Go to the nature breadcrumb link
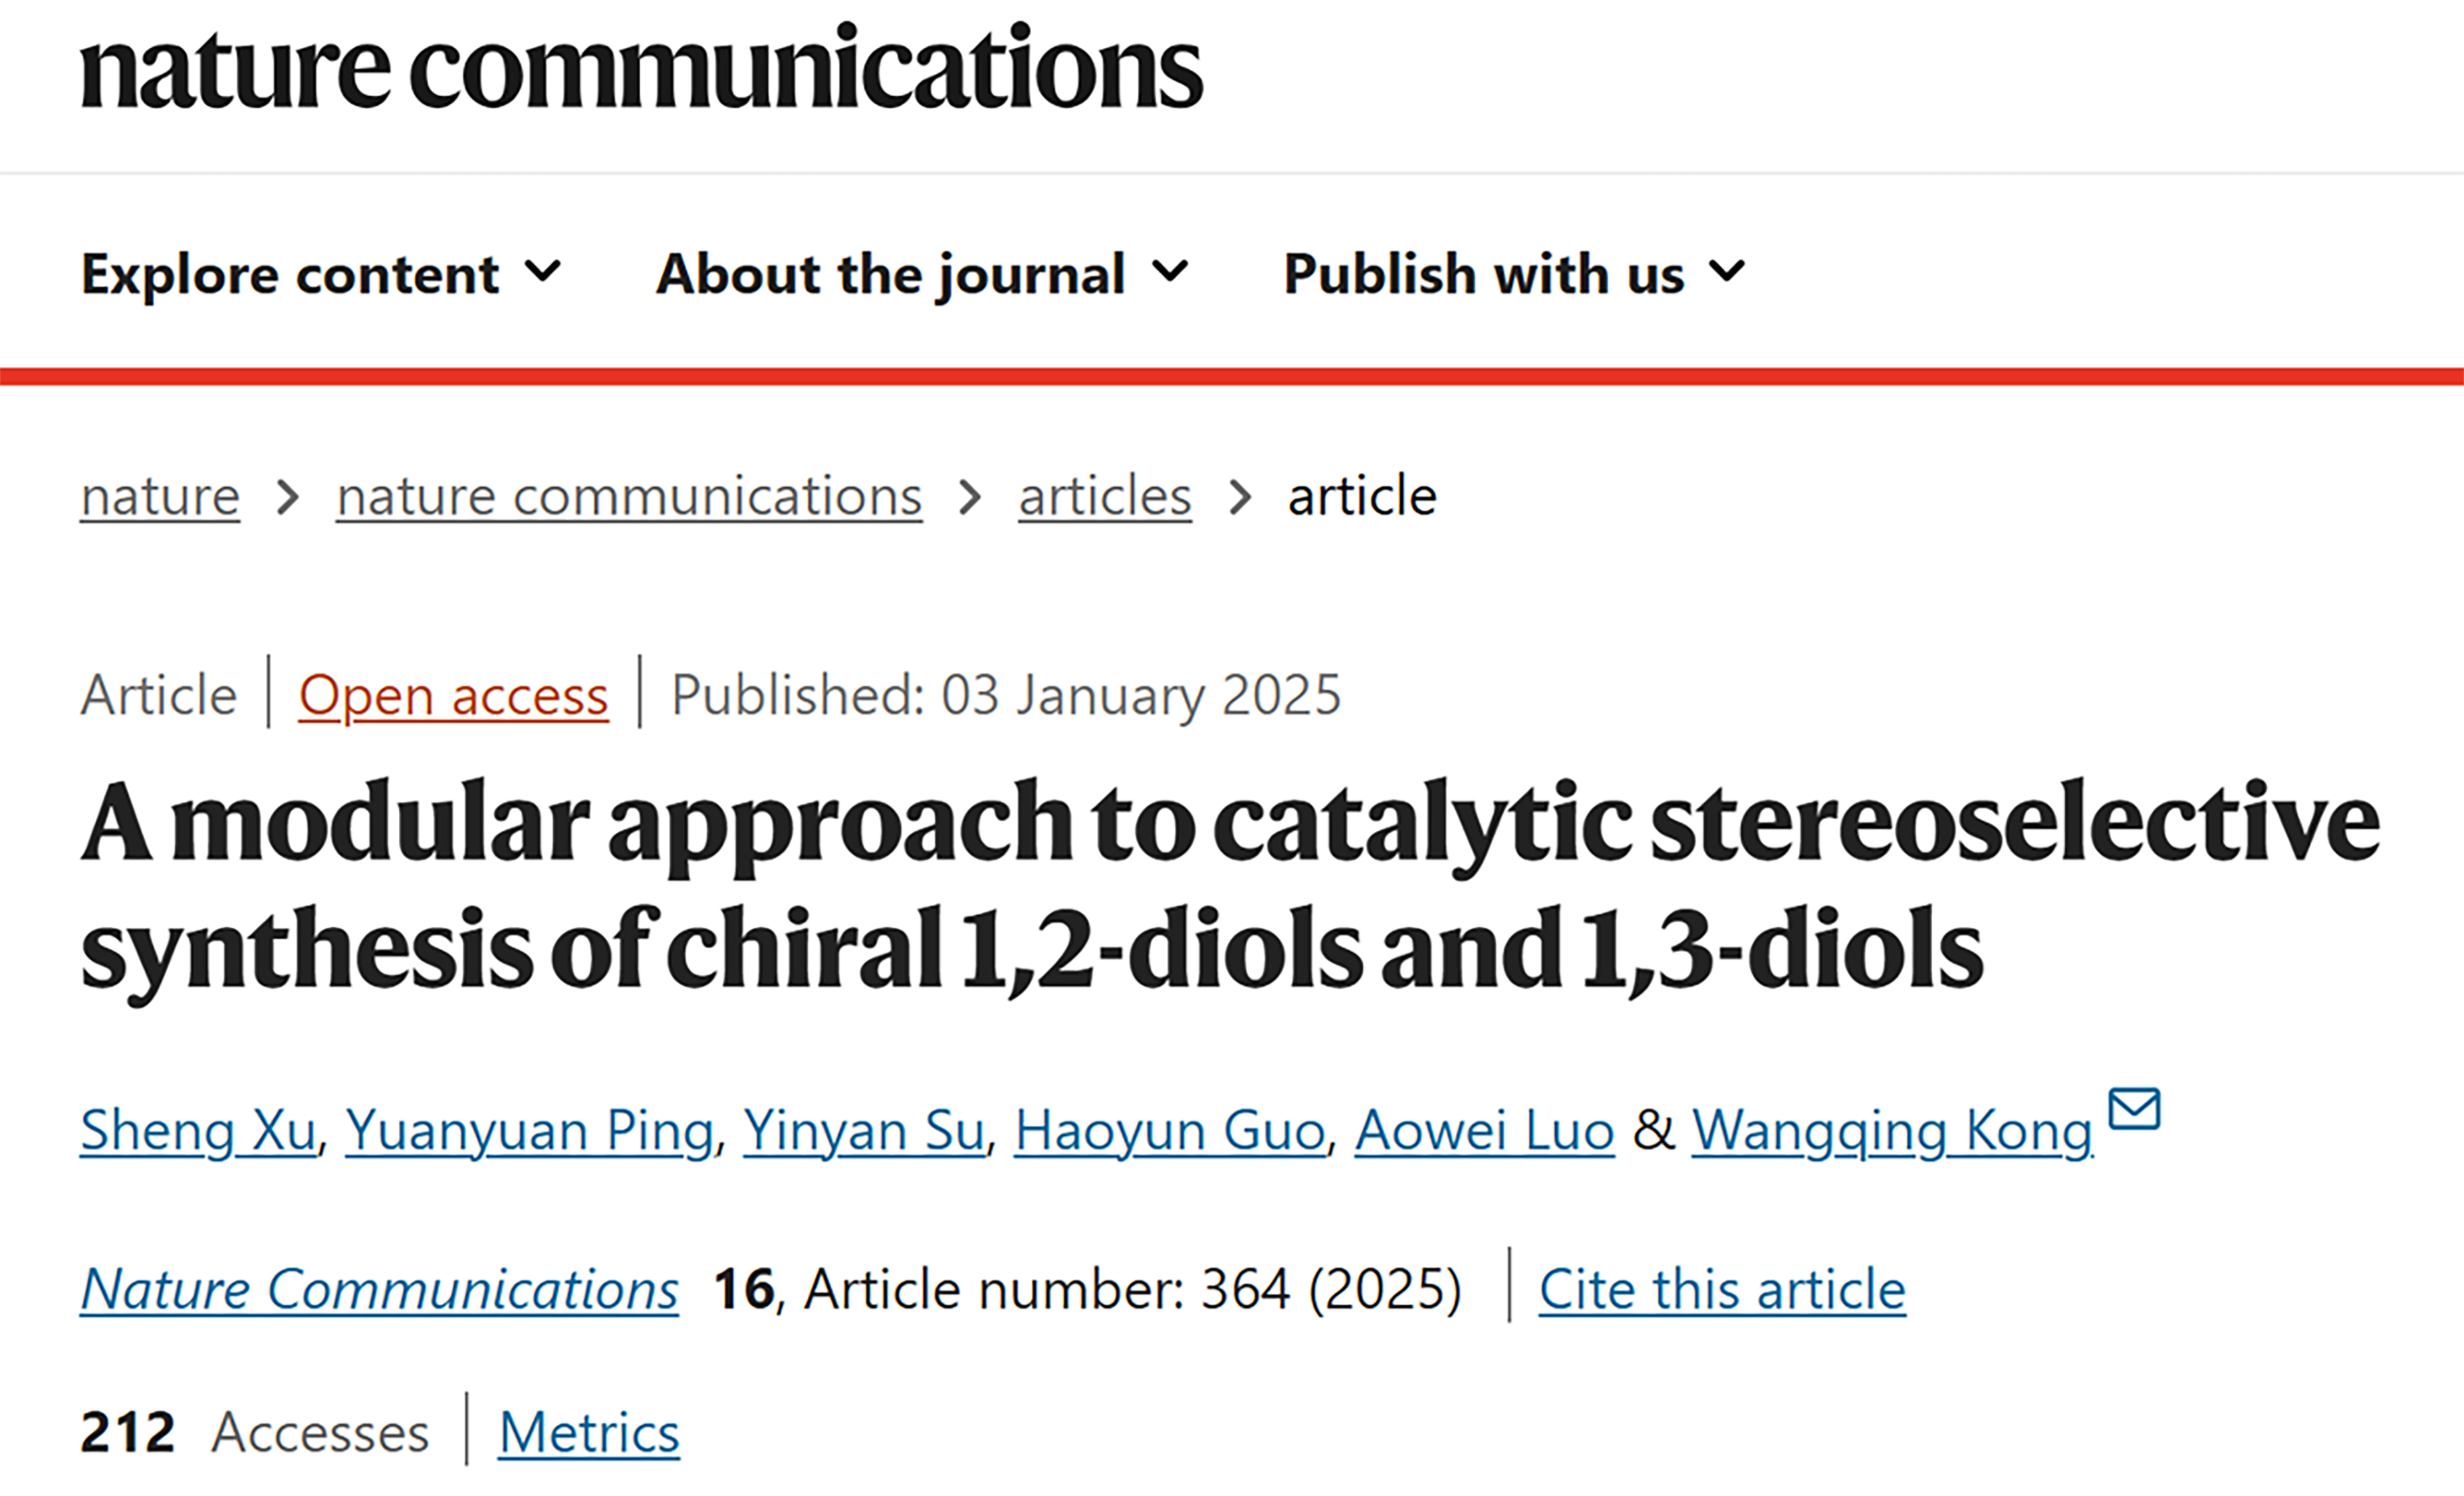Screen dimensions: 2464x1496 tap(160, 496)
